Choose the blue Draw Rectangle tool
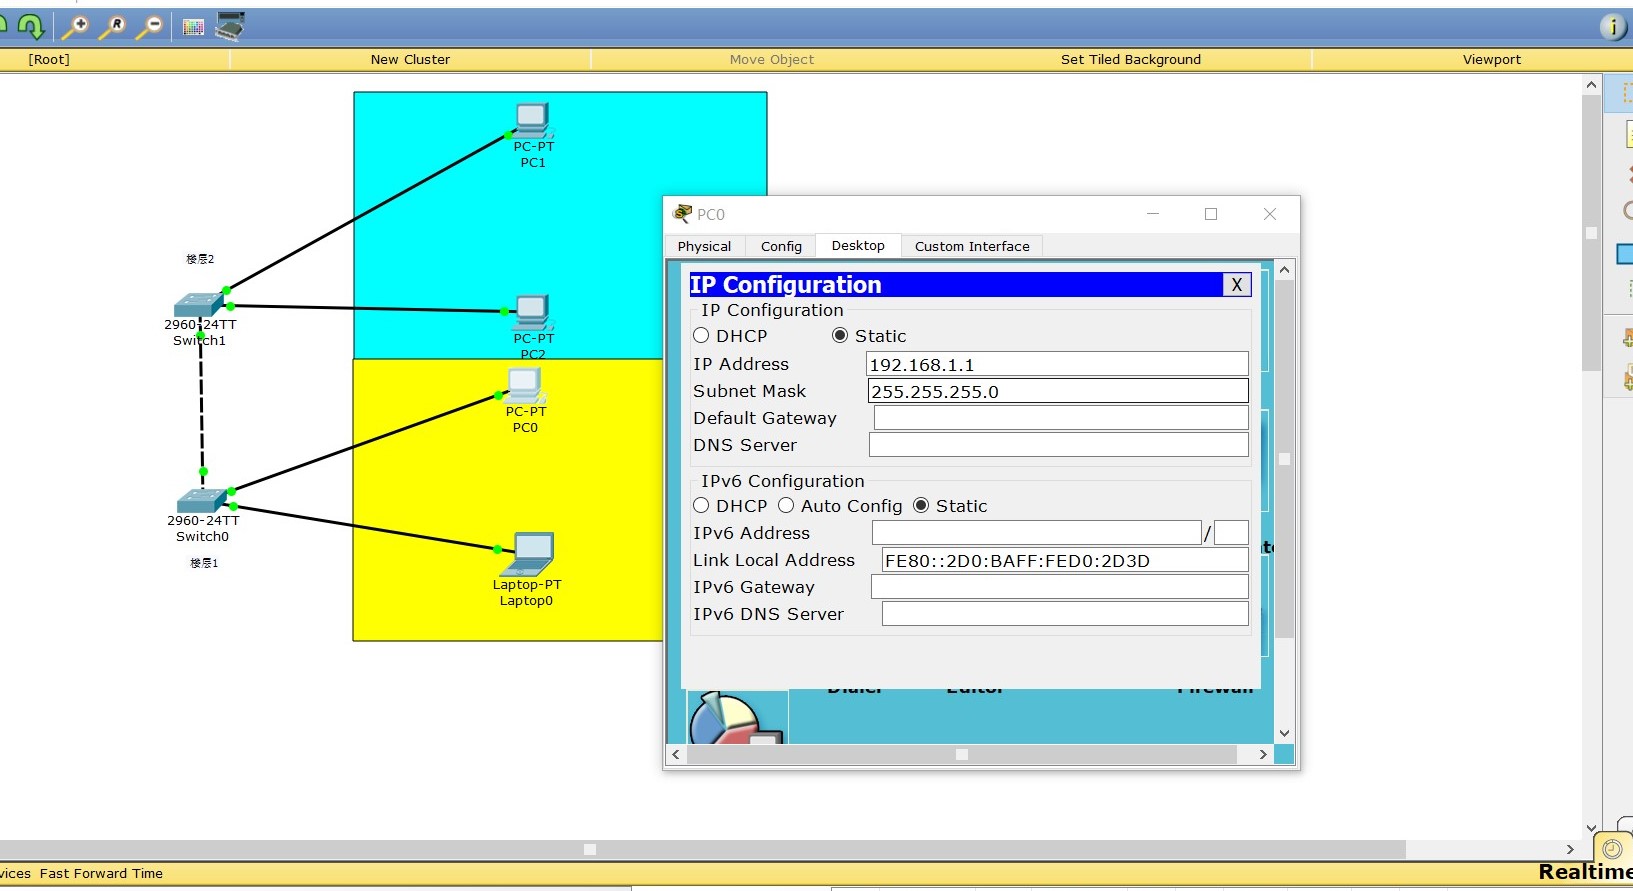The height and width of the screenshot is (891, 1633). 1625,255
